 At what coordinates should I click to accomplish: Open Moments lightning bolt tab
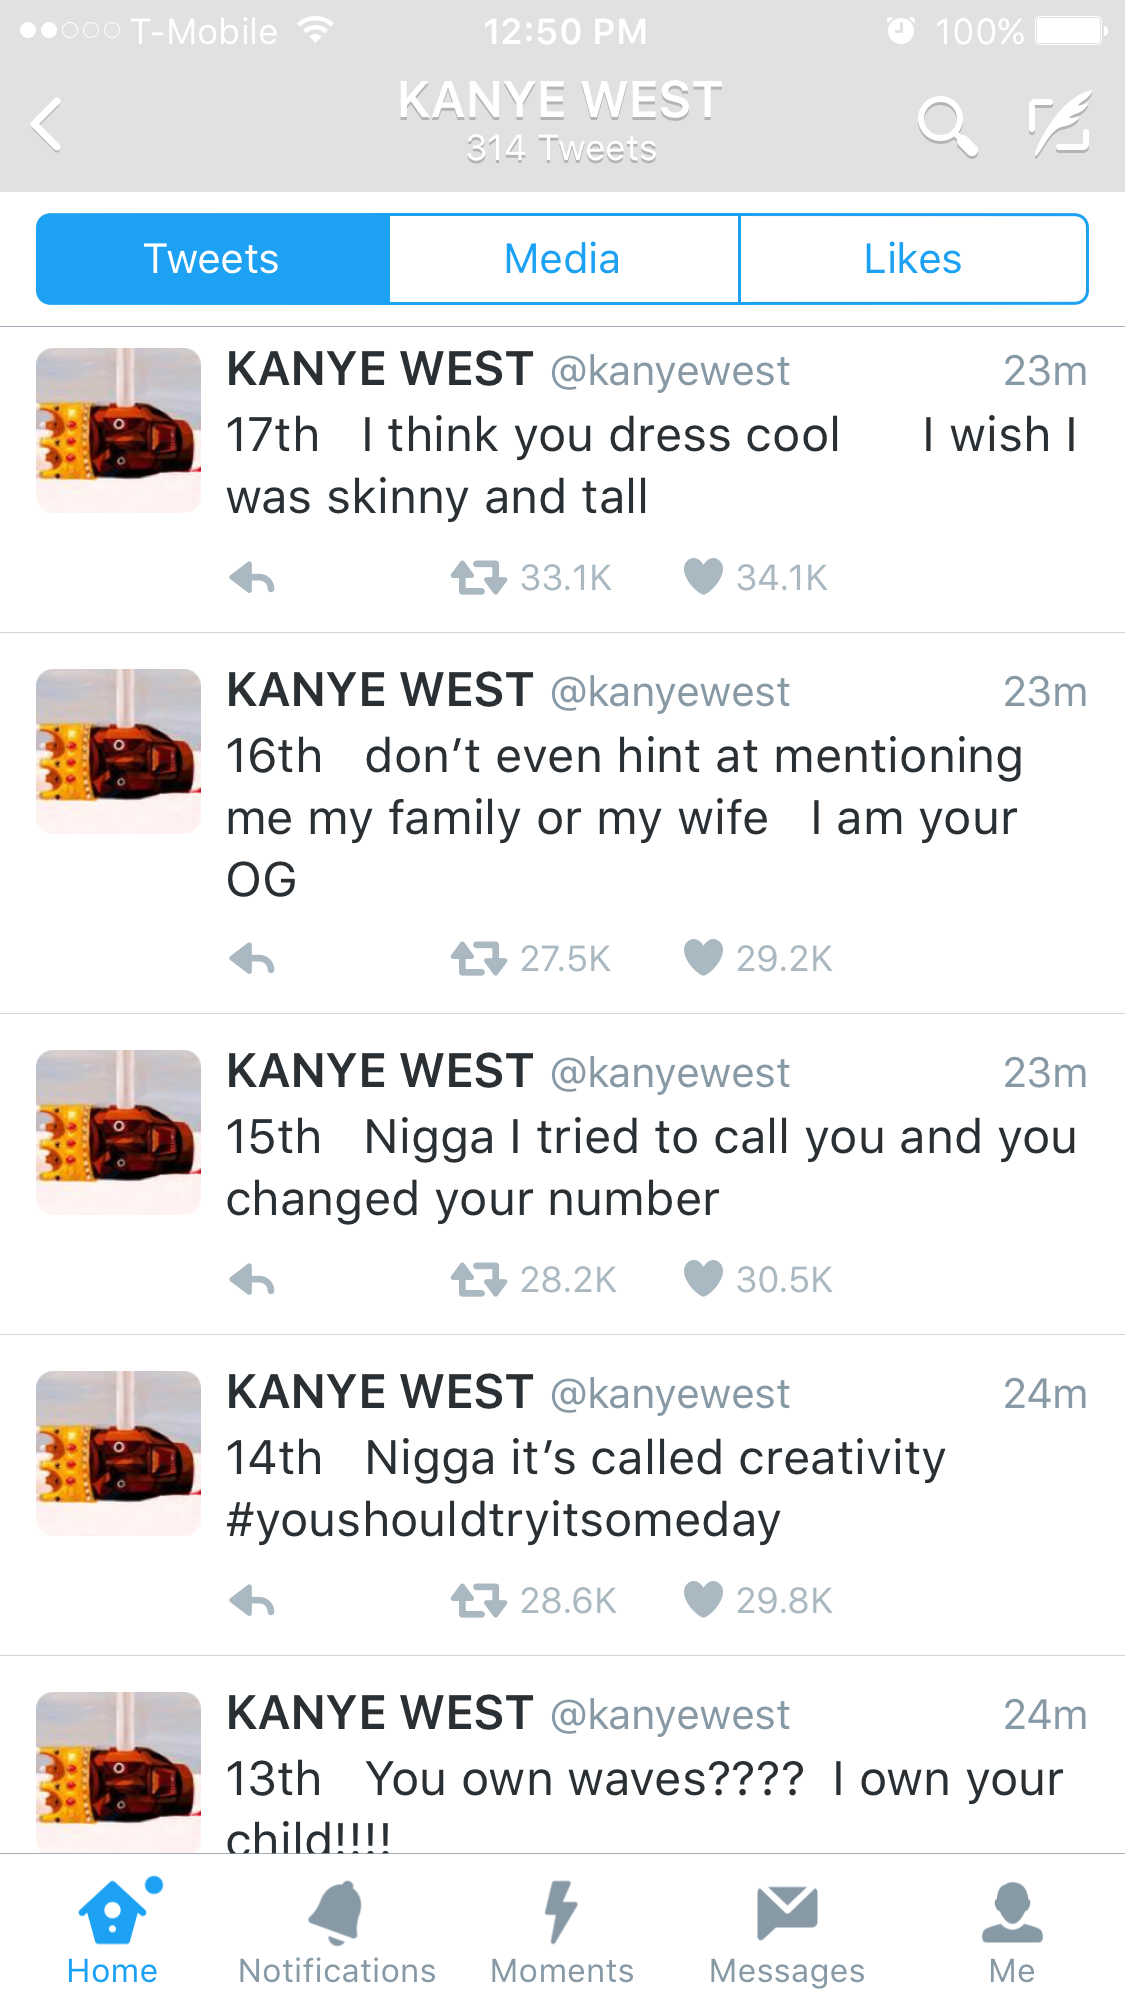click(562, 1932)
